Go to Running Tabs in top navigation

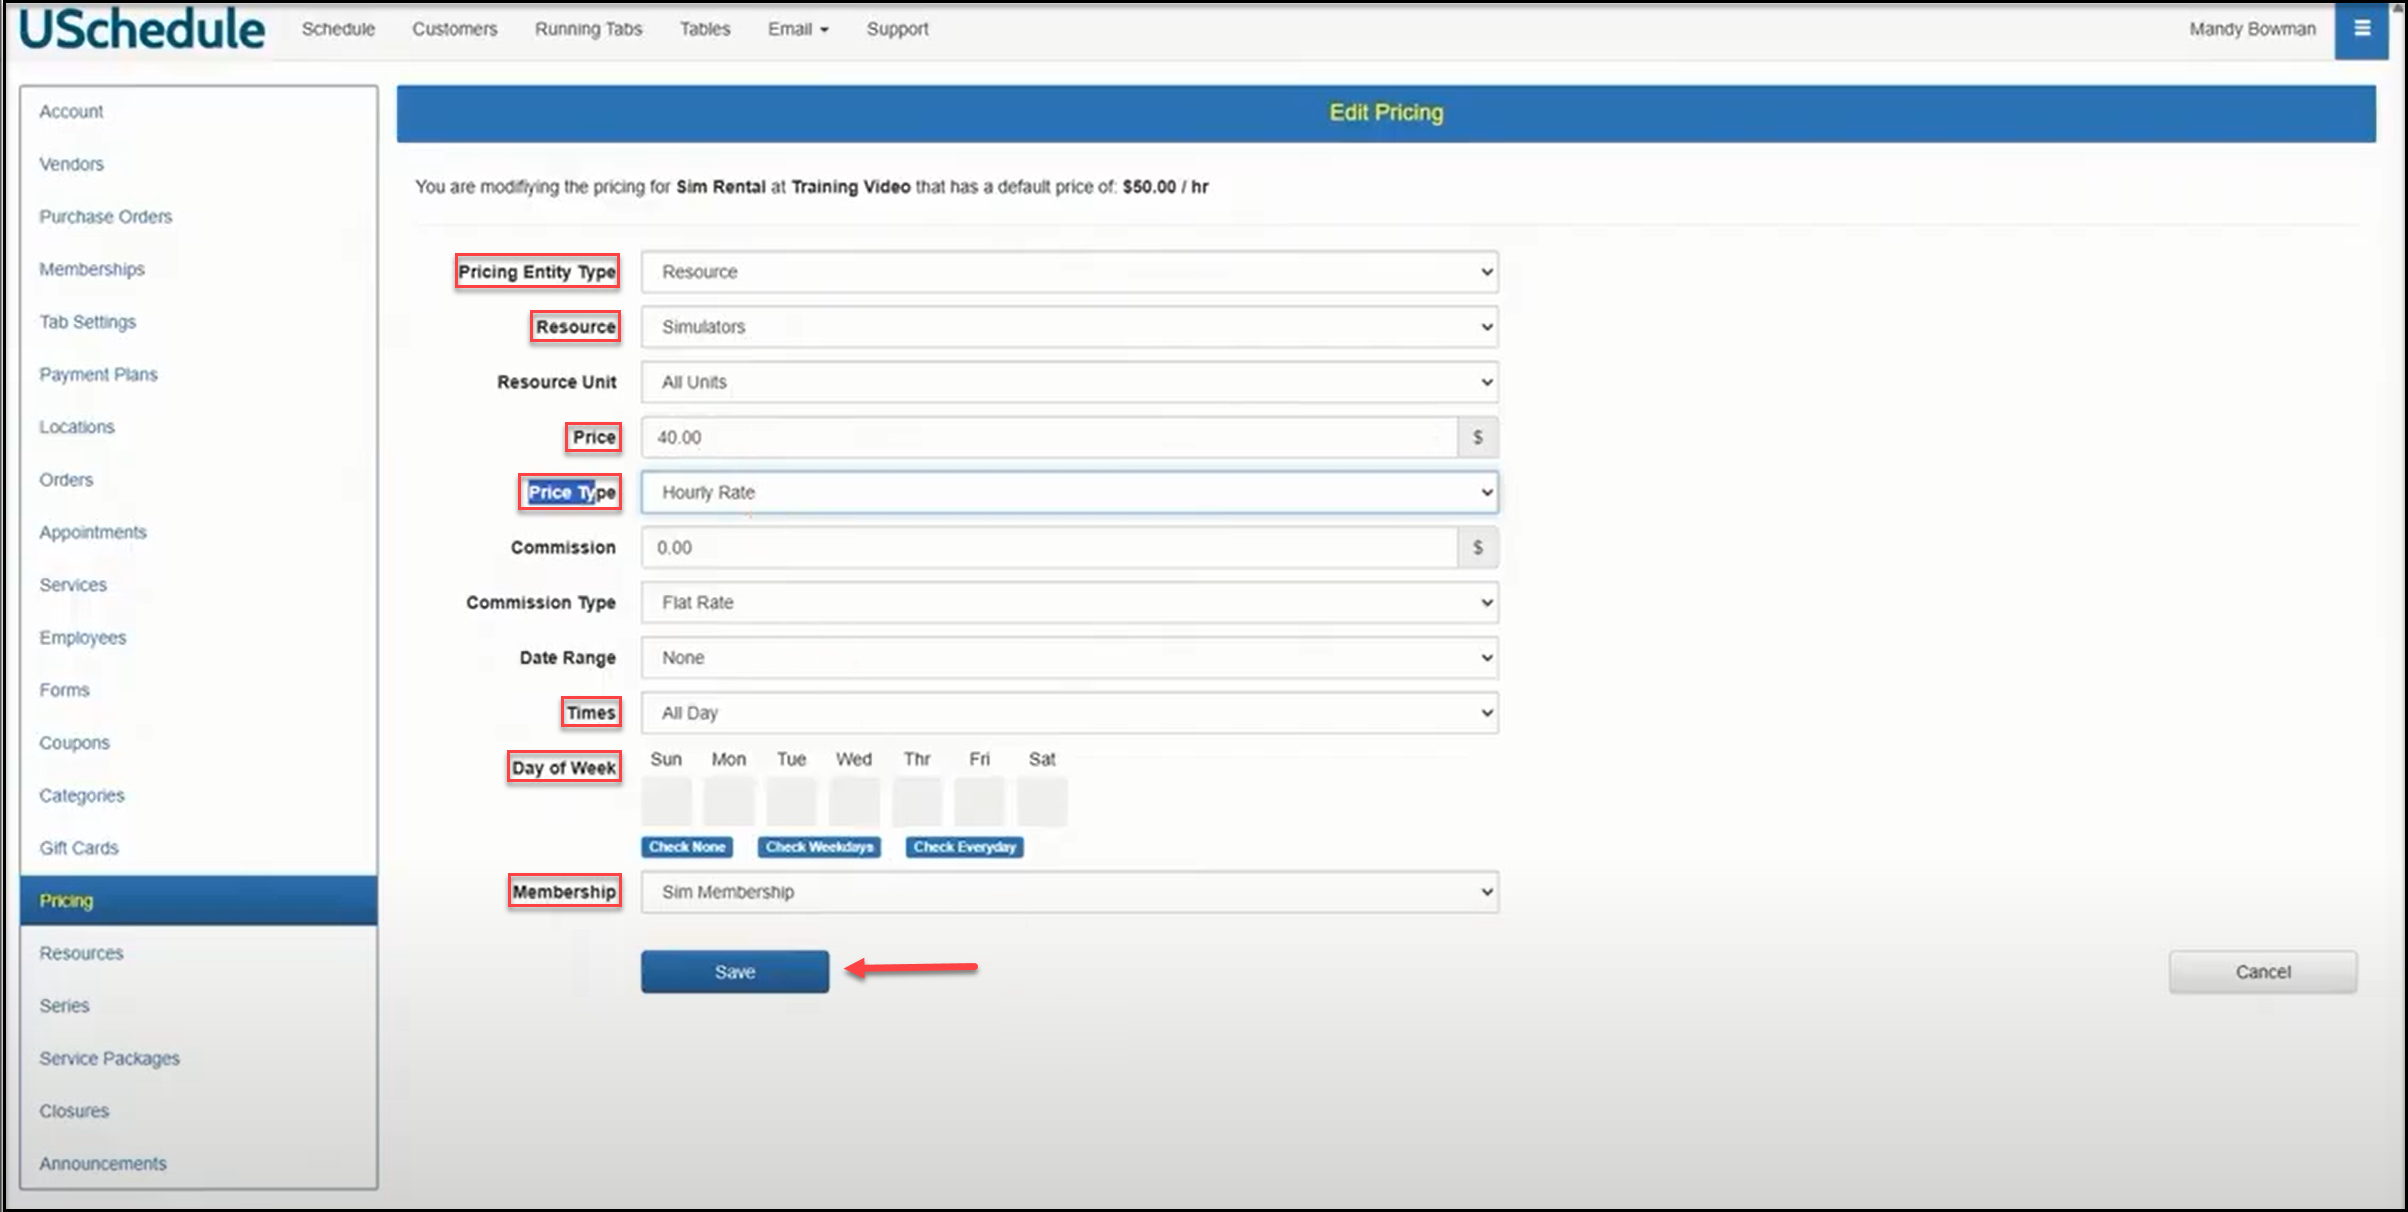[x=588, y=29]
